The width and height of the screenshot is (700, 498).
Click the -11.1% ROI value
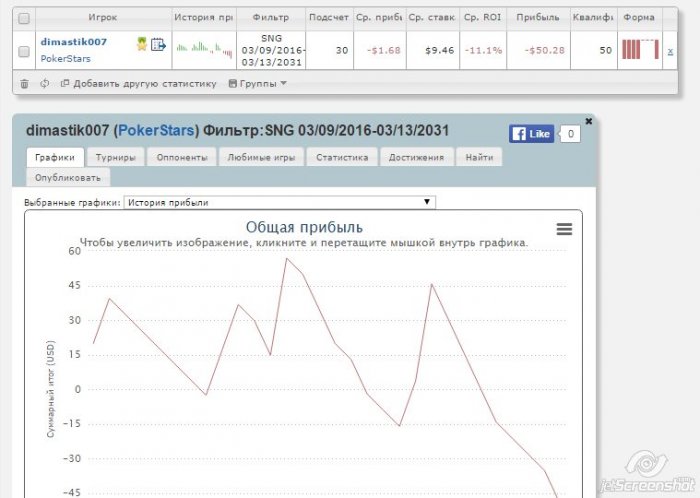click(x=483, y=50)
